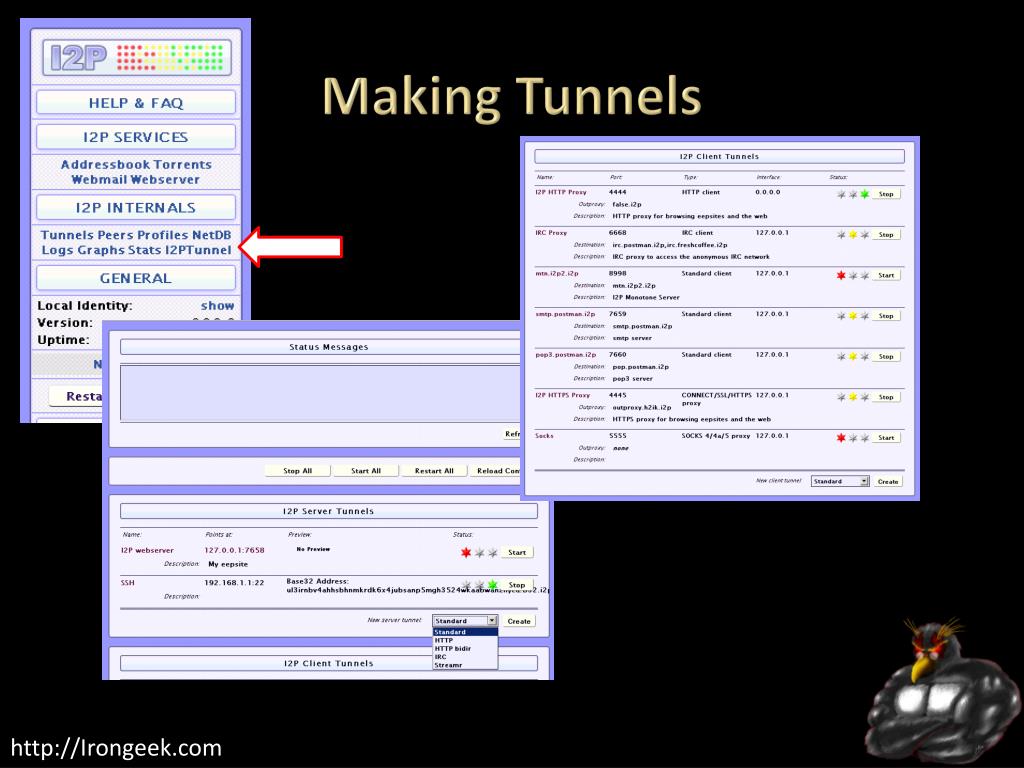Open the New client tunnel type dropdown

840,481
